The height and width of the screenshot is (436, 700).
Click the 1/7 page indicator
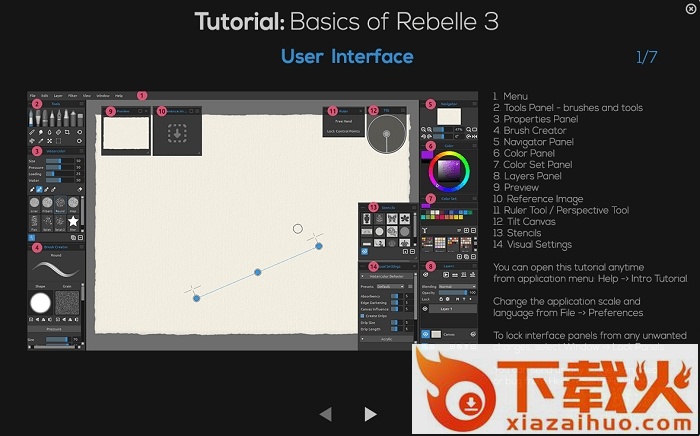tap(646, 57)
